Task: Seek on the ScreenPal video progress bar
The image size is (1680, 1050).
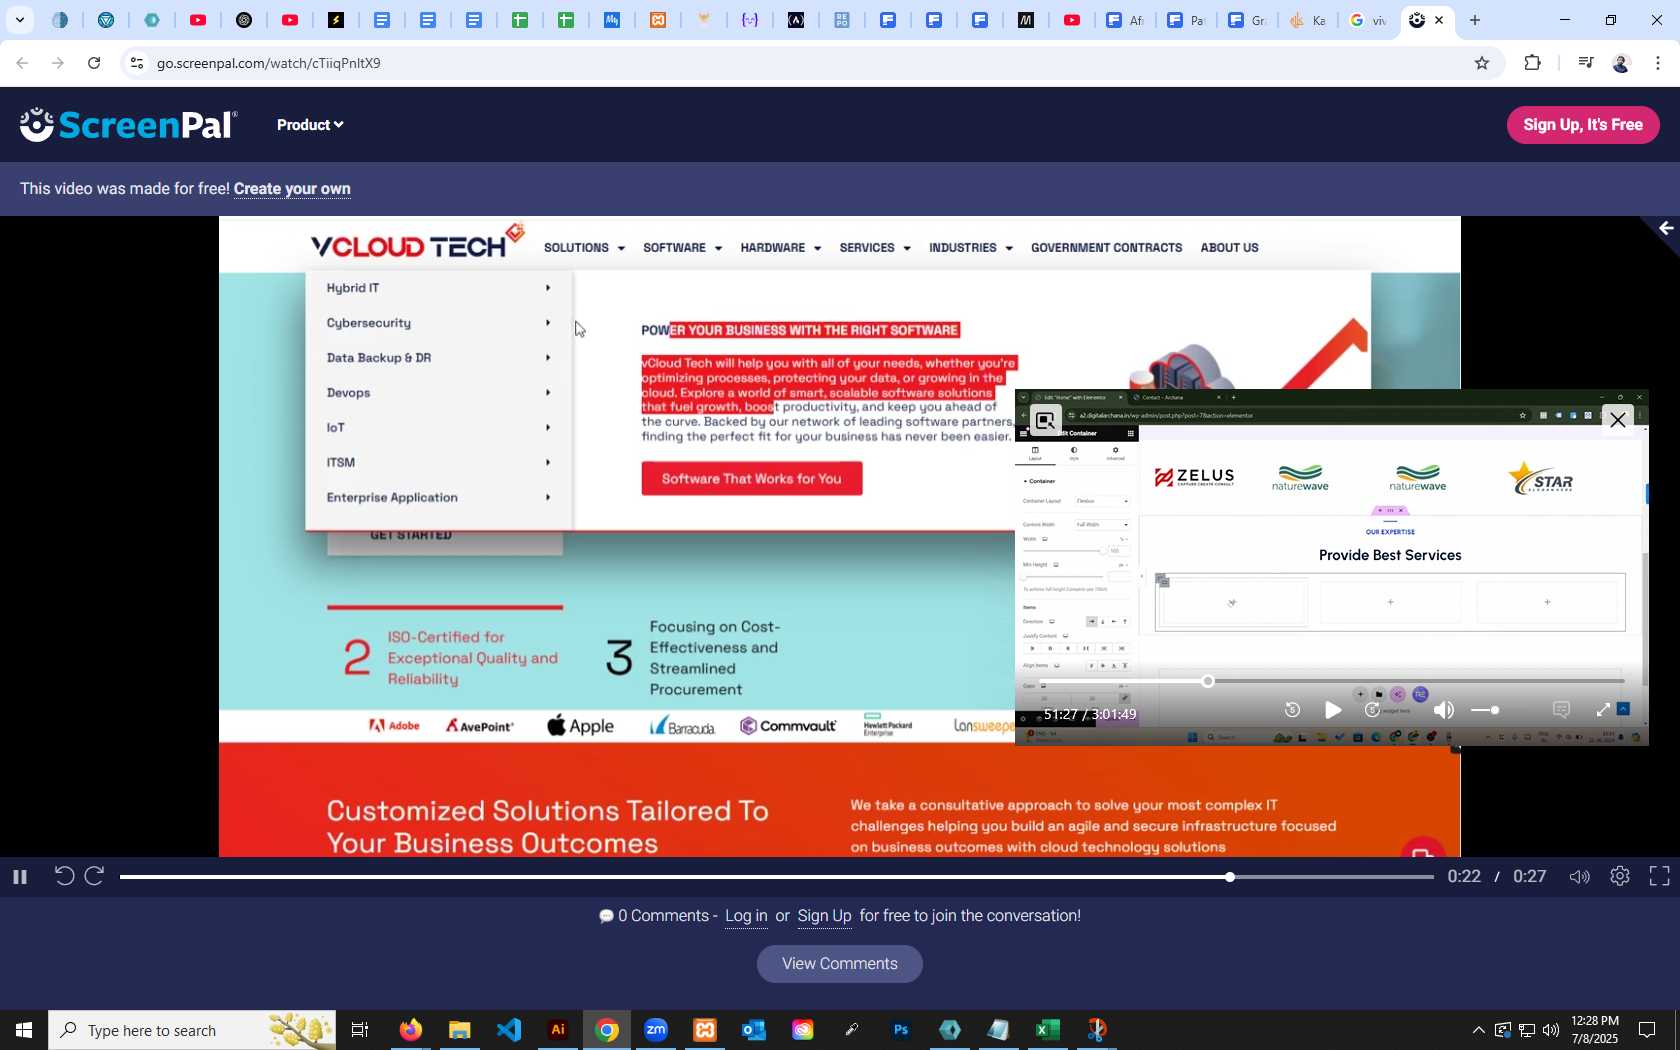Action: pos(776,877)
